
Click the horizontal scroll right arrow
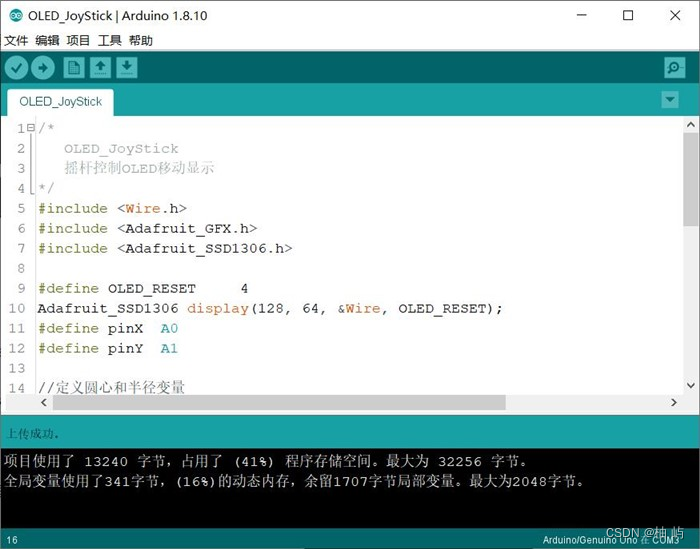pyautogui.click(x=674, y=402)
